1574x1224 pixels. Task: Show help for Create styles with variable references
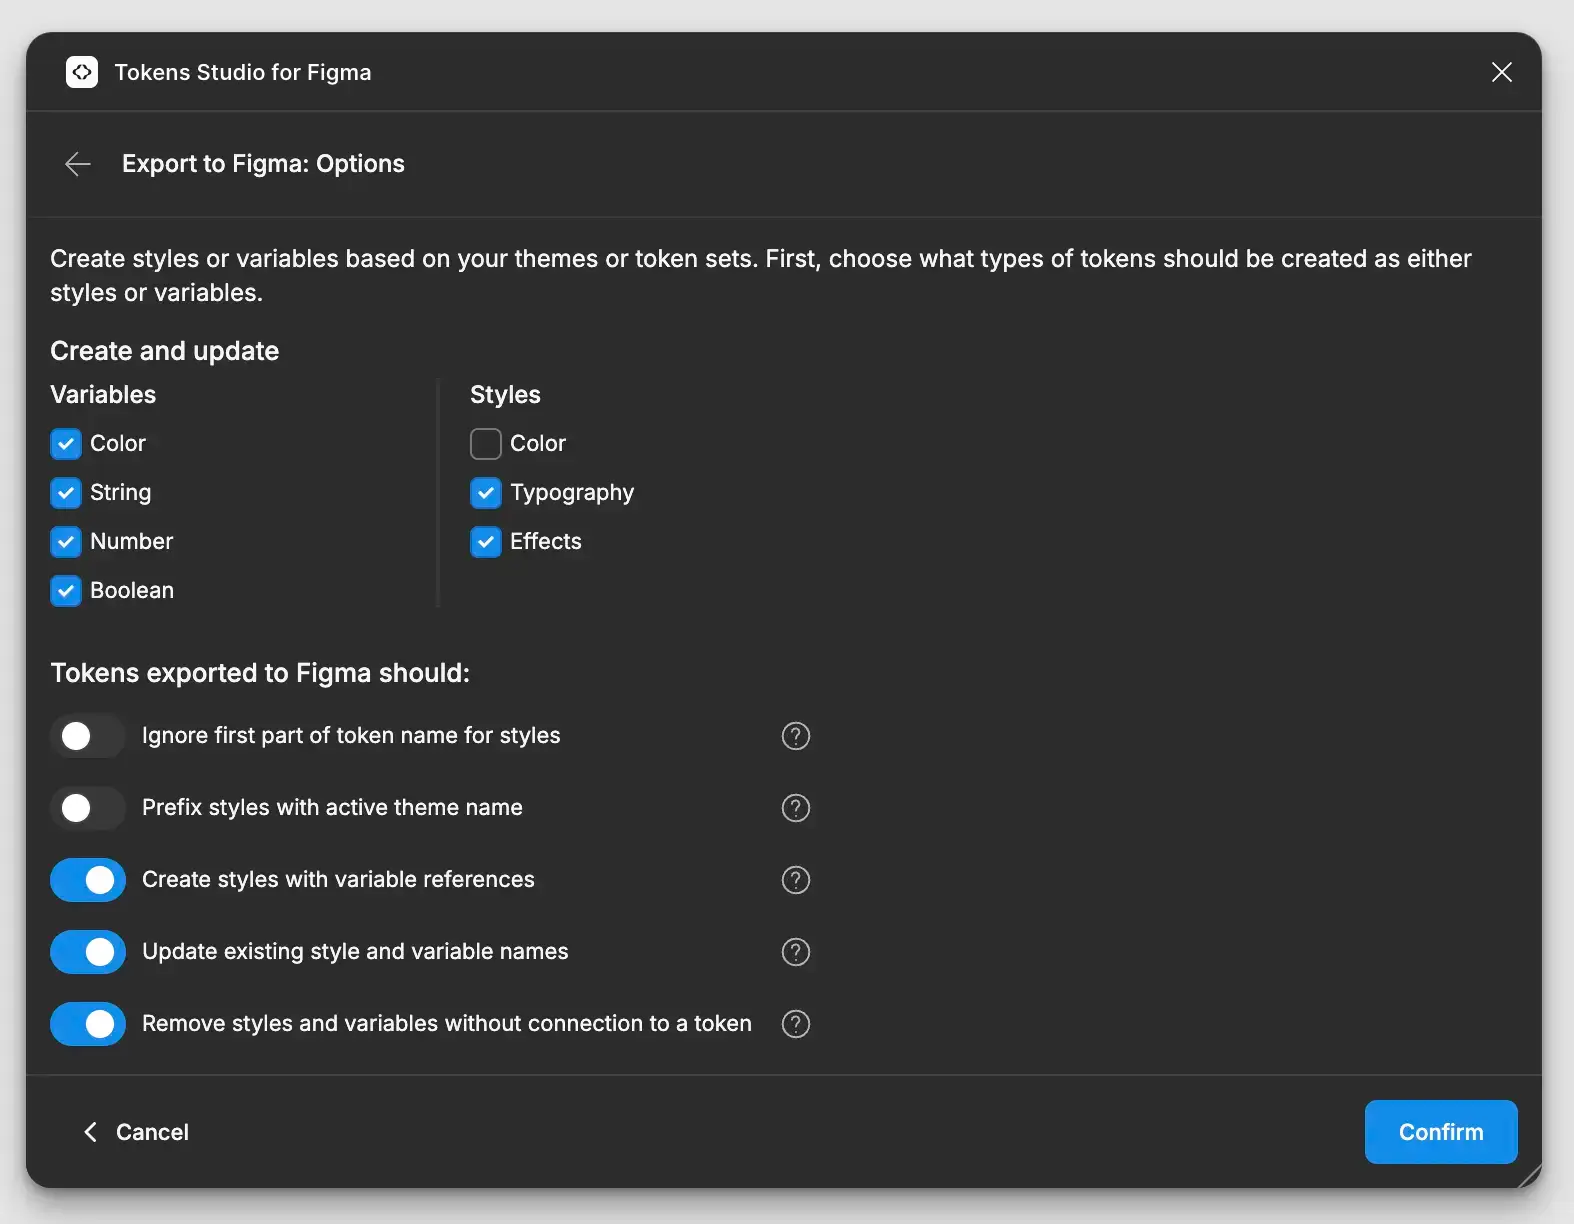coord(795,880)
